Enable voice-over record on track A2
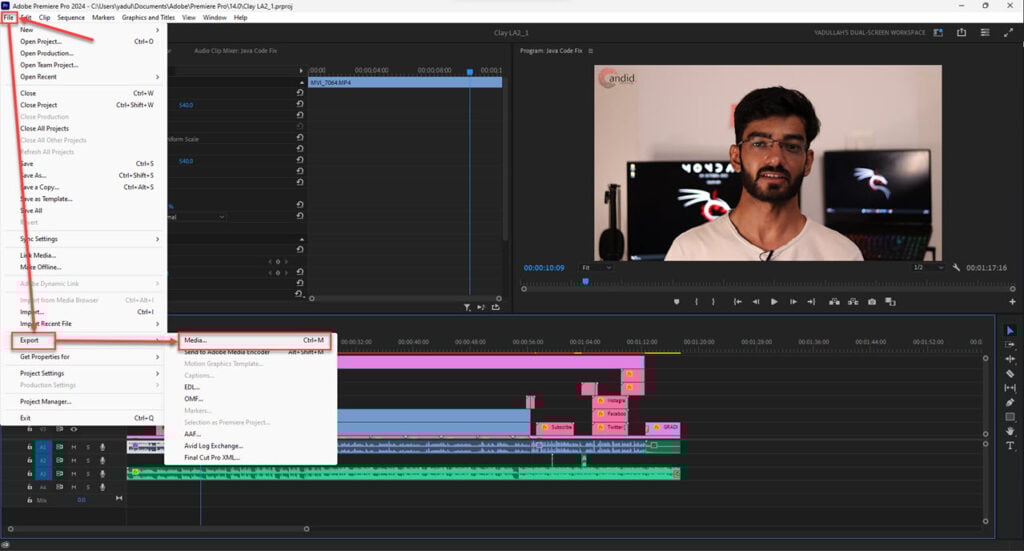The image size is (1024, 551). pyautogui.click(x=103, y=460)
